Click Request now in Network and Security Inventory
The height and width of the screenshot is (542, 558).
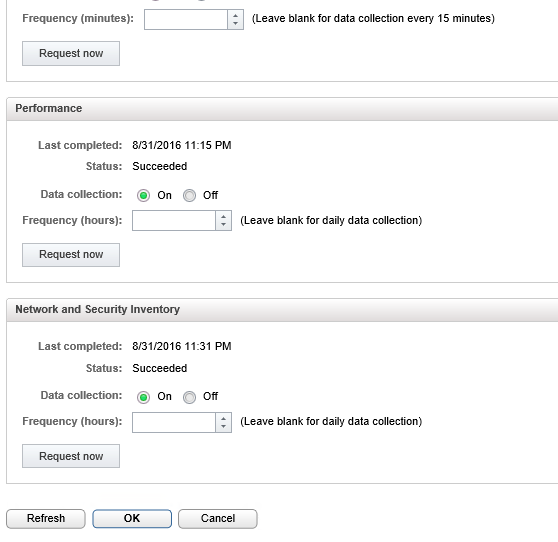[x=71, y=456]
